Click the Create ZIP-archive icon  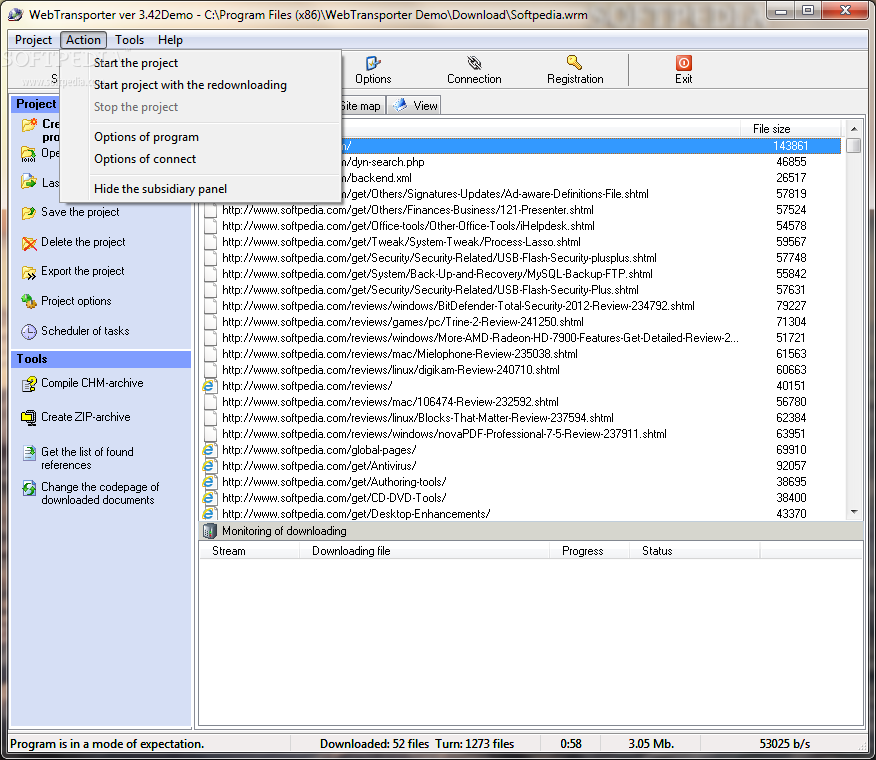[x=29, y=418]
